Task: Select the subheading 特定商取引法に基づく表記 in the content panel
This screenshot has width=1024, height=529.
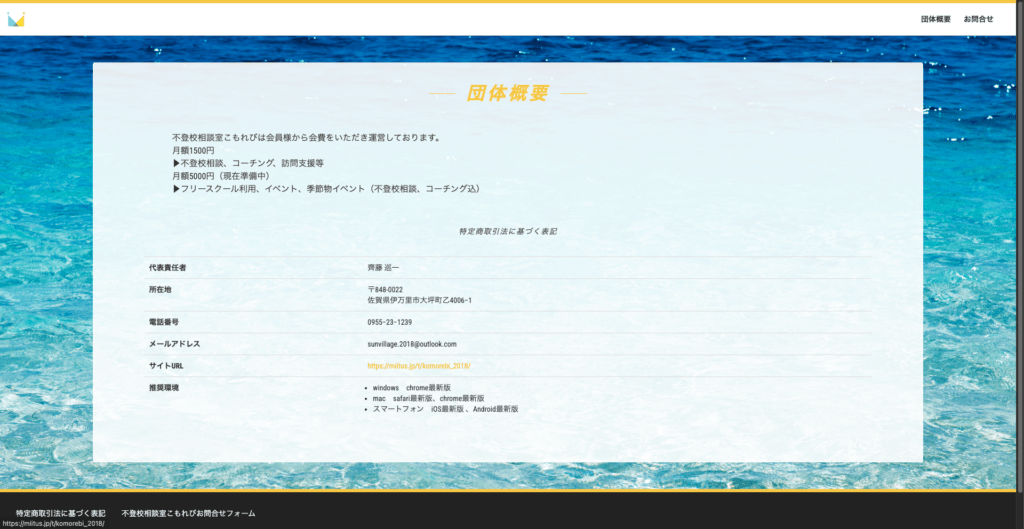Action: tap(507, 231)
